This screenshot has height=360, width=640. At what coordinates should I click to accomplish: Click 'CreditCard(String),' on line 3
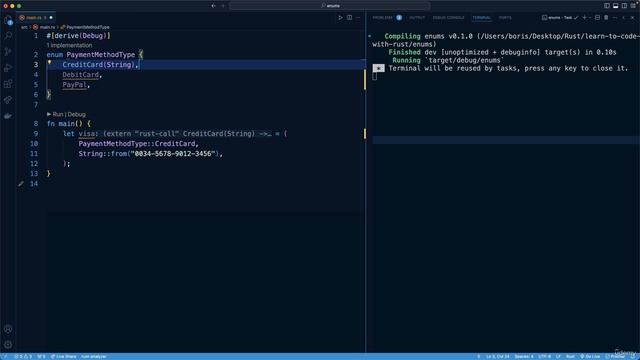tap(101, 64)
